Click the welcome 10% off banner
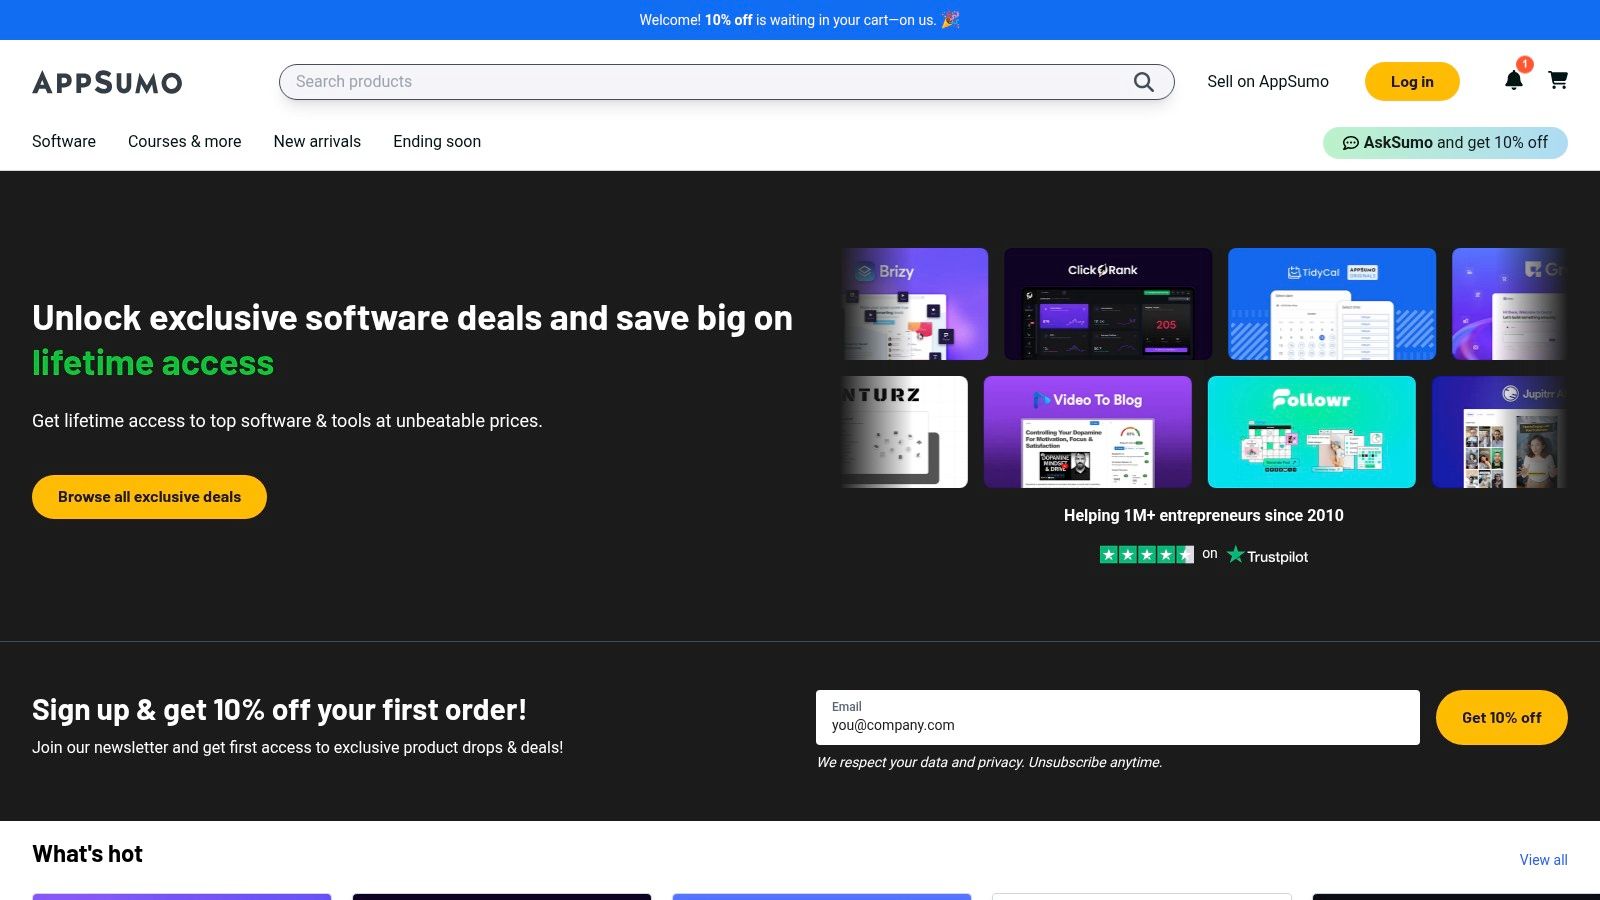 800,20
